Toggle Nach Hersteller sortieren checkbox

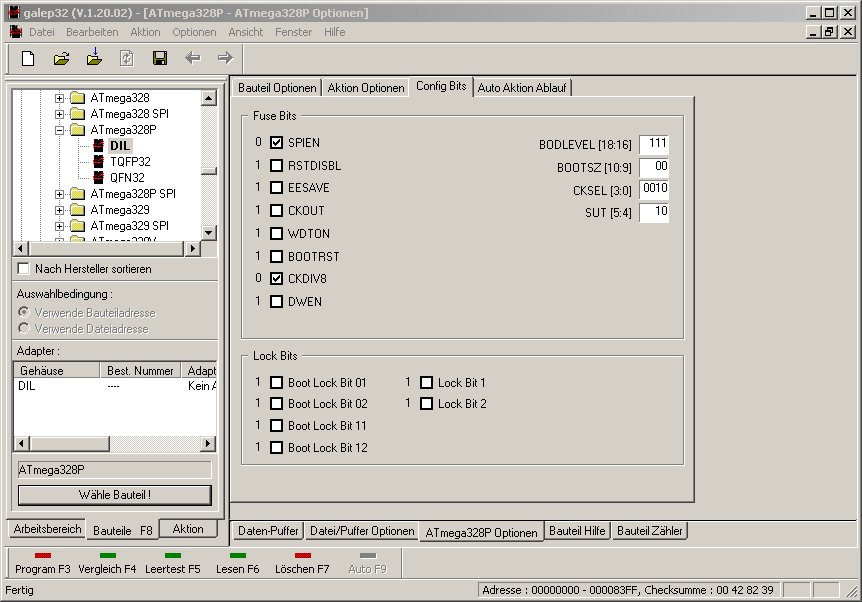pyautogui.click(x=24, y=269)
